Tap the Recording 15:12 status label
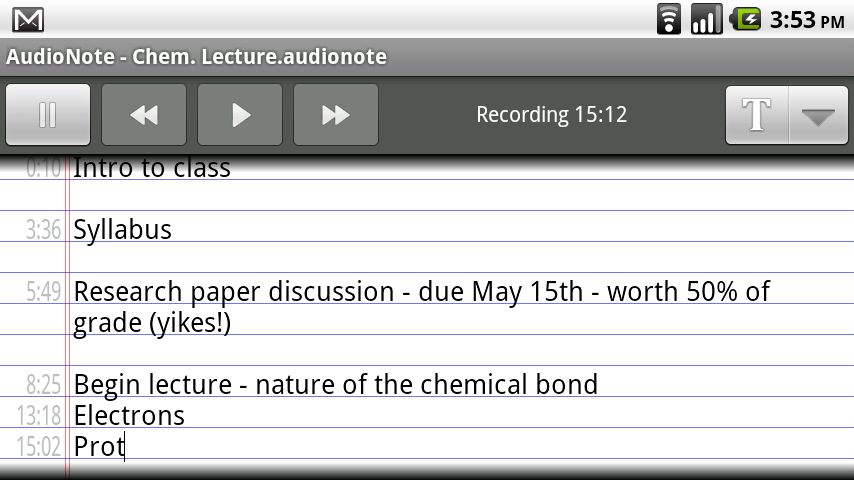The width and height of the screenshot is (854, 480). tap(551, 114)
